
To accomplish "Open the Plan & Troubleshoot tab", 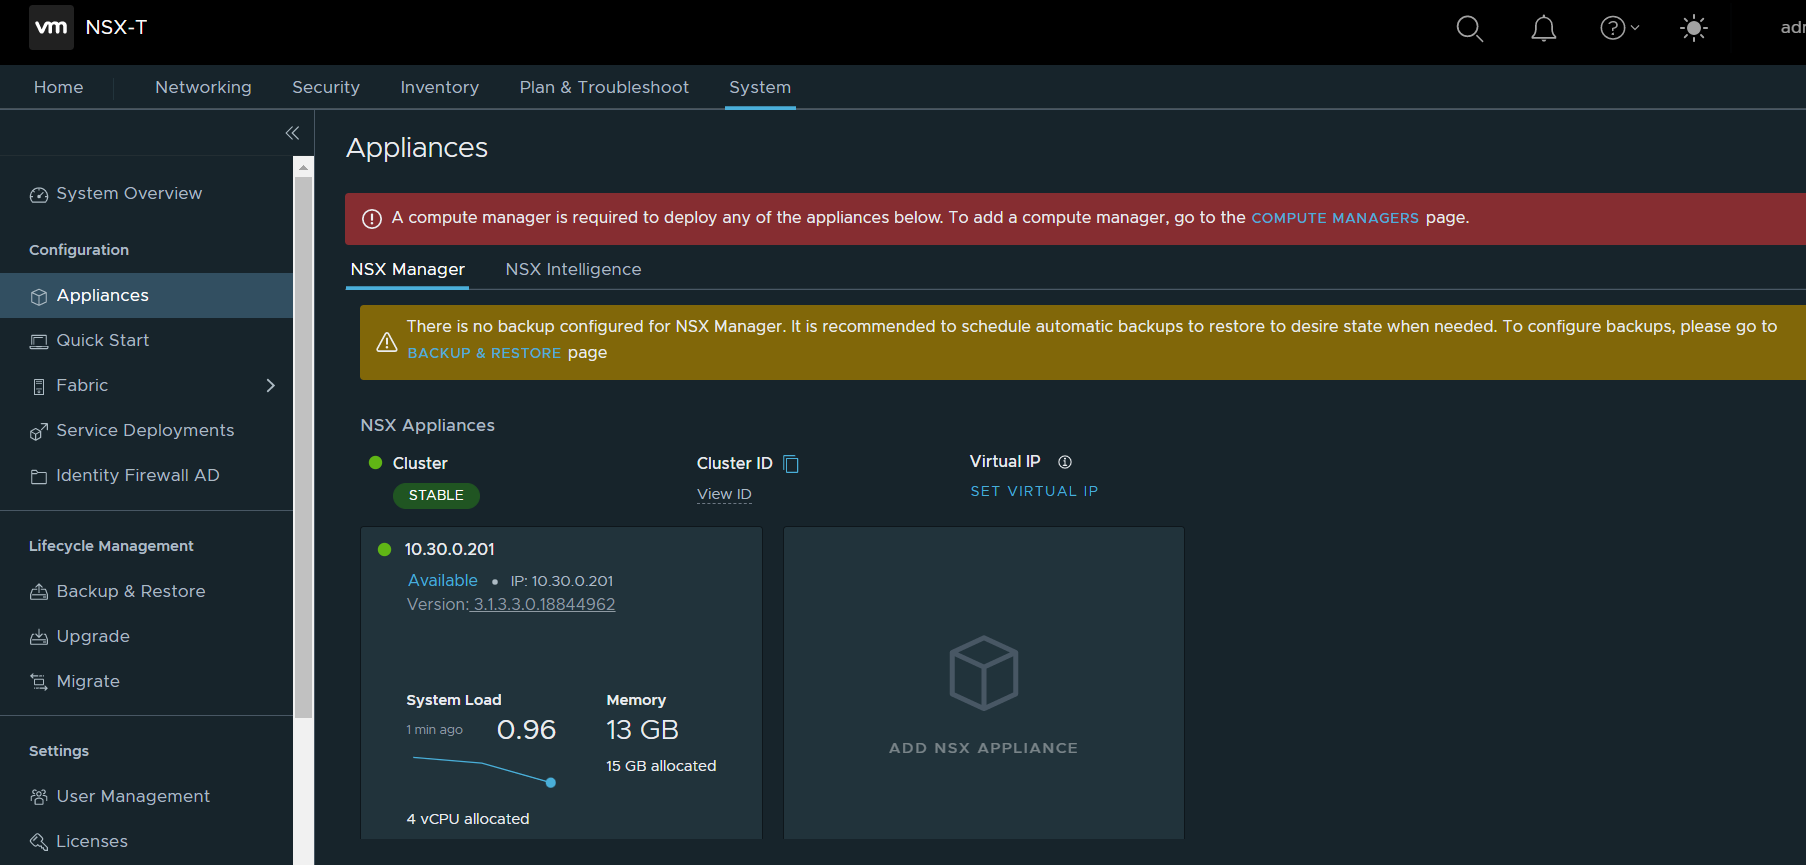I will 604,88.
